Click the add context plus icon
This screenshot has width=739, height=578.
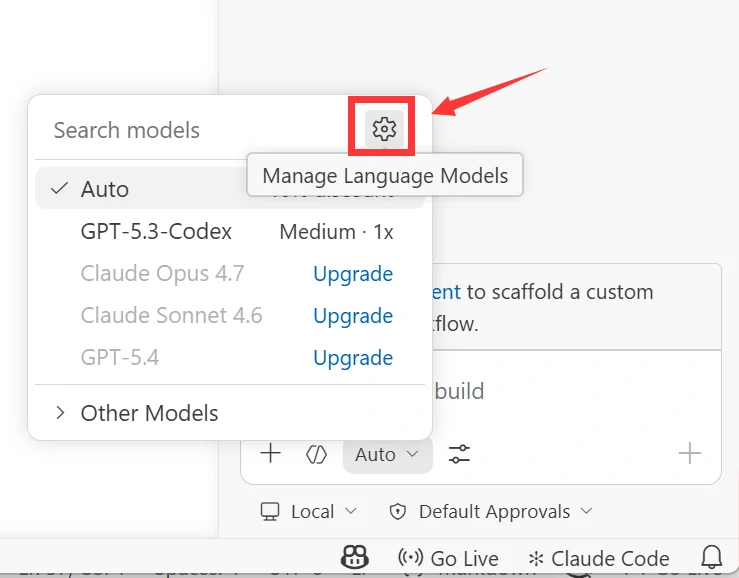(x=271, y=454)
